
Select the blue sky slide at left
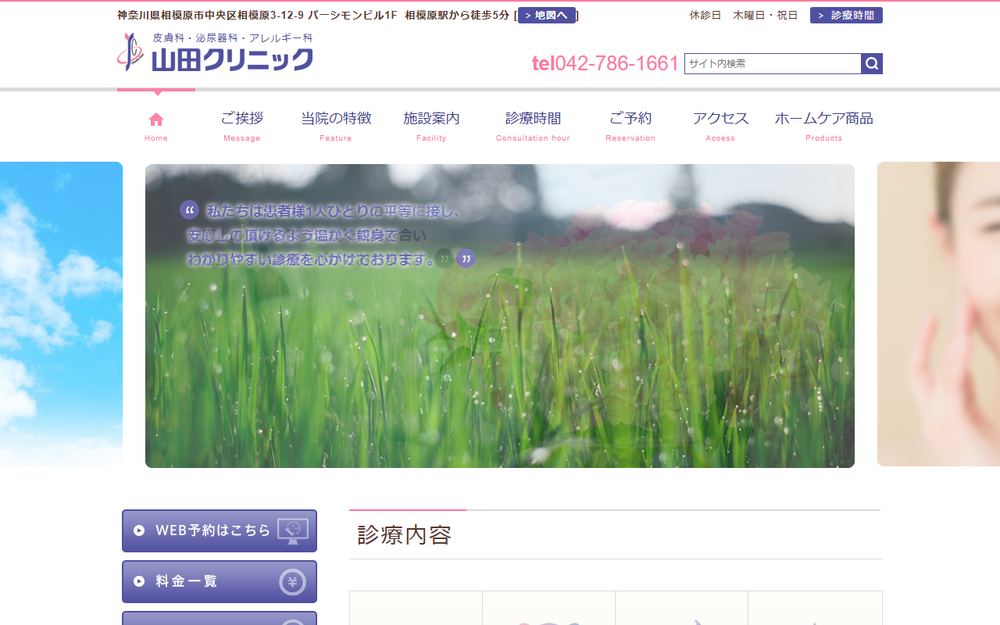point(61,314)
